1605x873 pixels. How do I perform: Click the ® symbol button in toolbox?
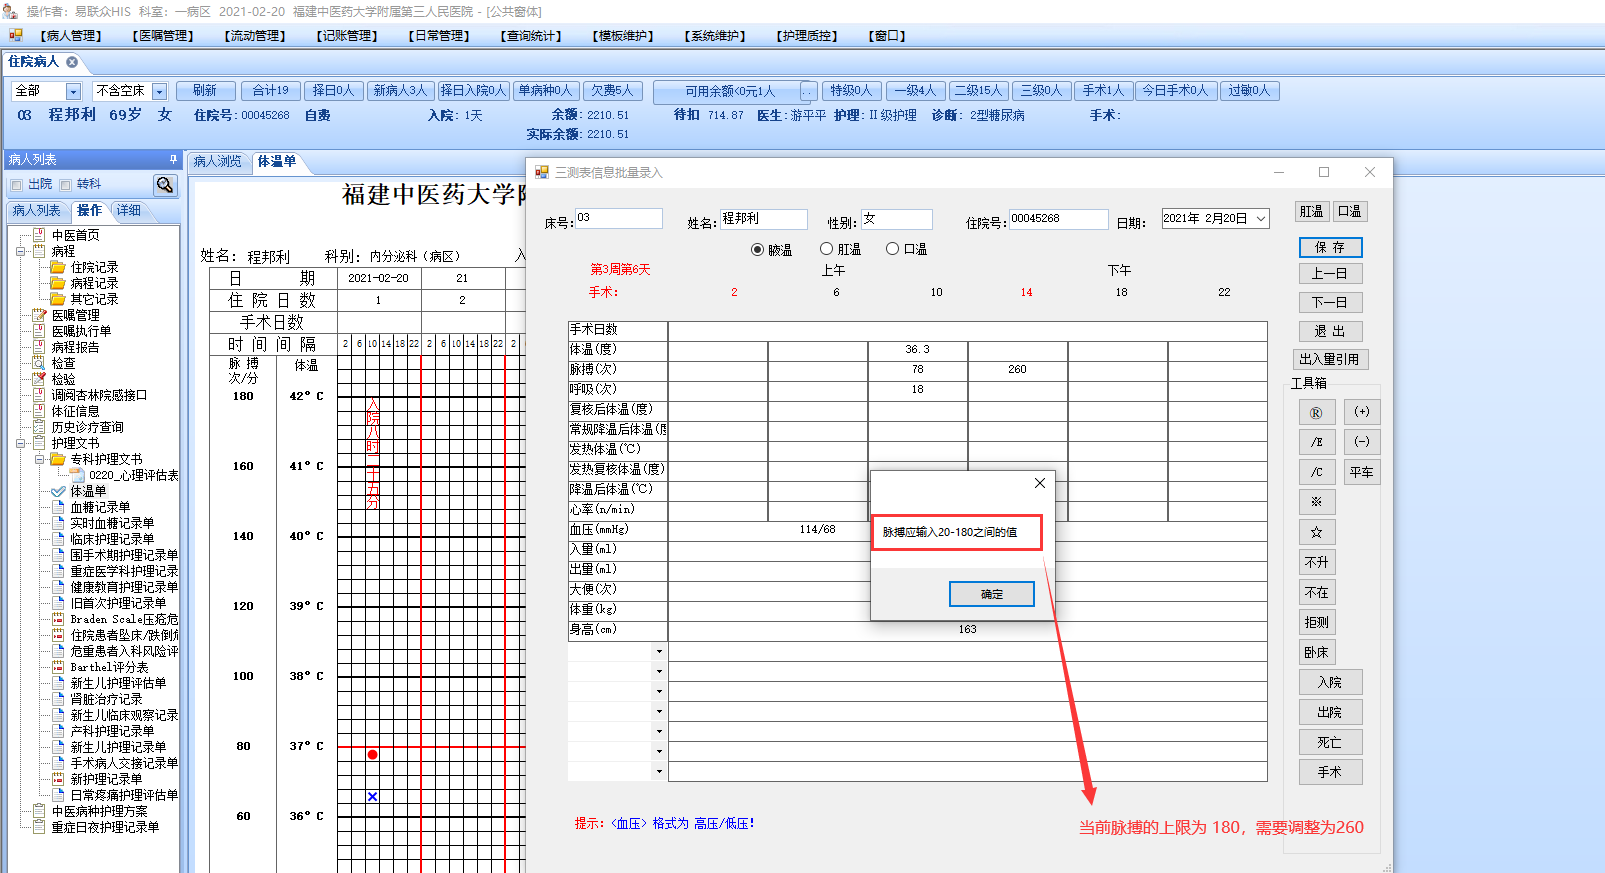pos(1316,413)
